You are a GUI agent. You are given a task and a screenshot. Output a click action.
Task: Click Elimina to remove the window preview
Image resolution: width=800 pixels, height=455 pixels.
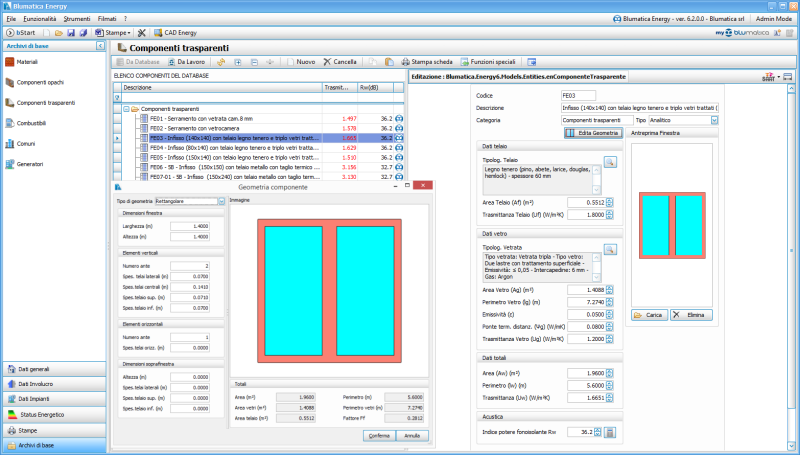tap(691, 315)
